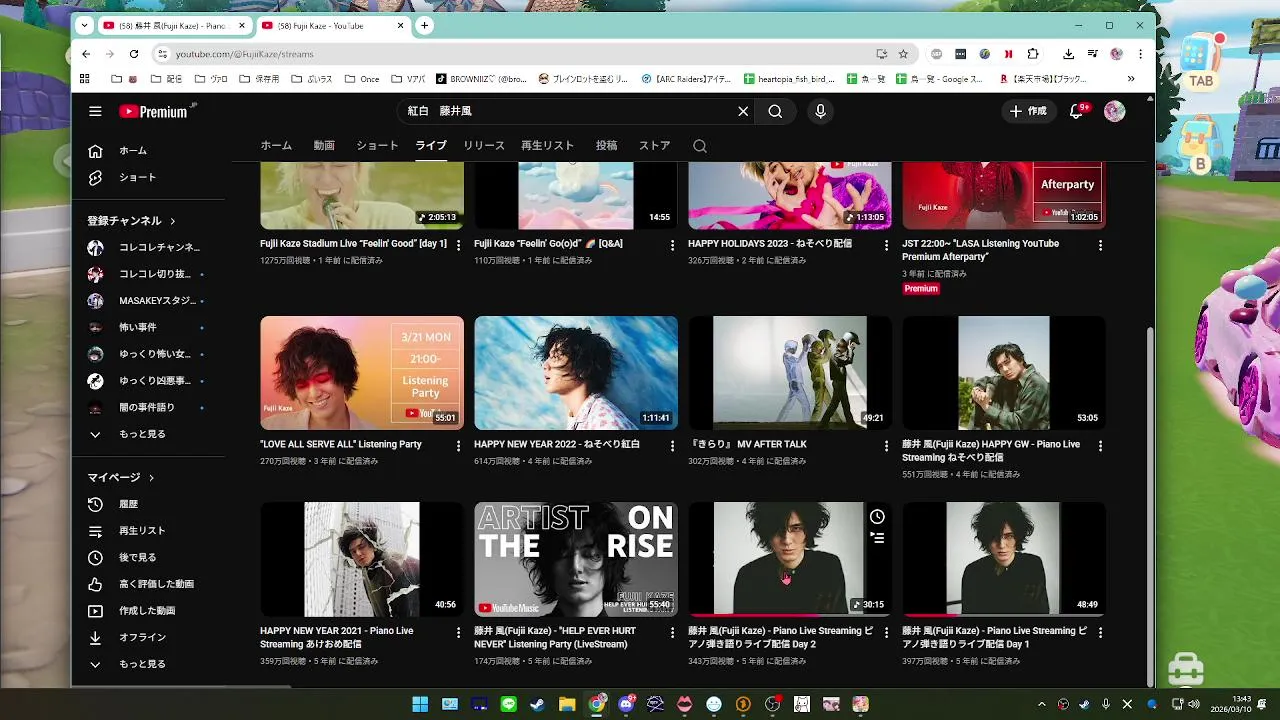Open the account avatar menu
1280x720 pixels.
pyautogui.click(x=1114, y=112)
